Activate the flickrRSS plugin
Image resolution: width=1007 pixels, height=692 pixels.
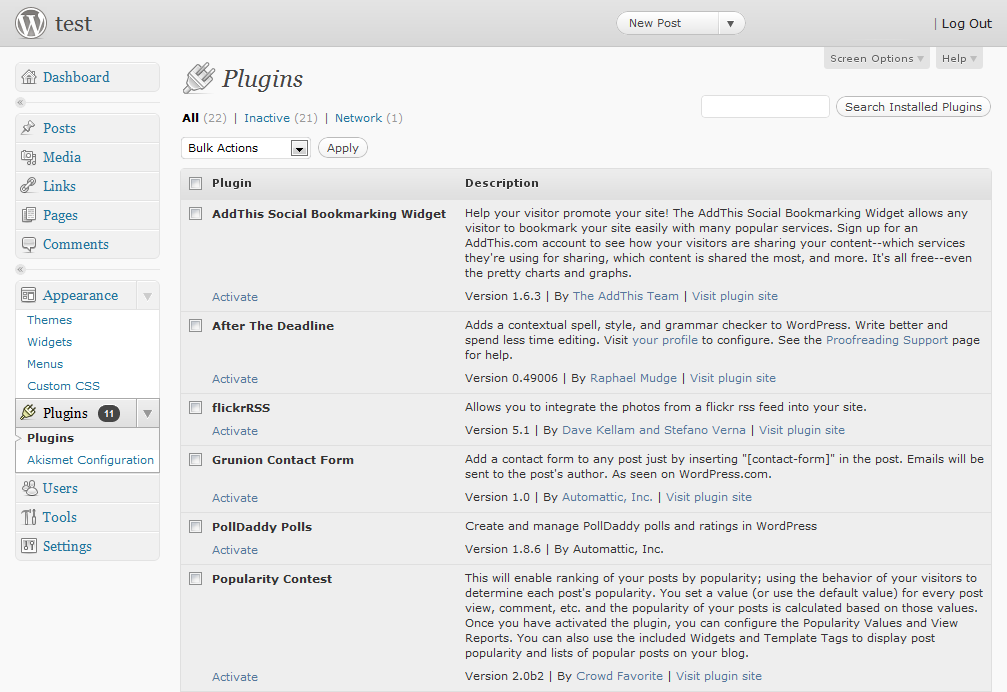point(235,431)
